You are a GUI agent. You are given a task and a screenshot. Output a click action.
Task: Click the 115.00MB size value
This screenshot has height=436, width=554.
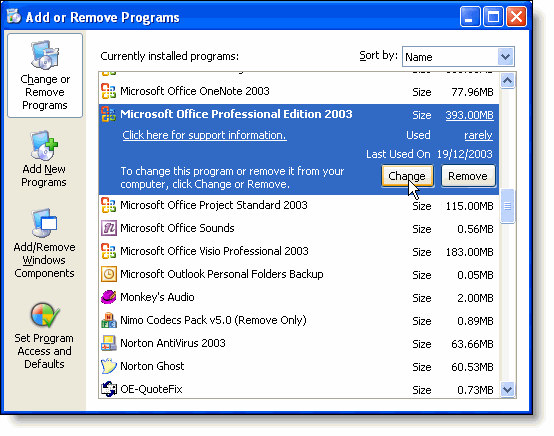469,206
